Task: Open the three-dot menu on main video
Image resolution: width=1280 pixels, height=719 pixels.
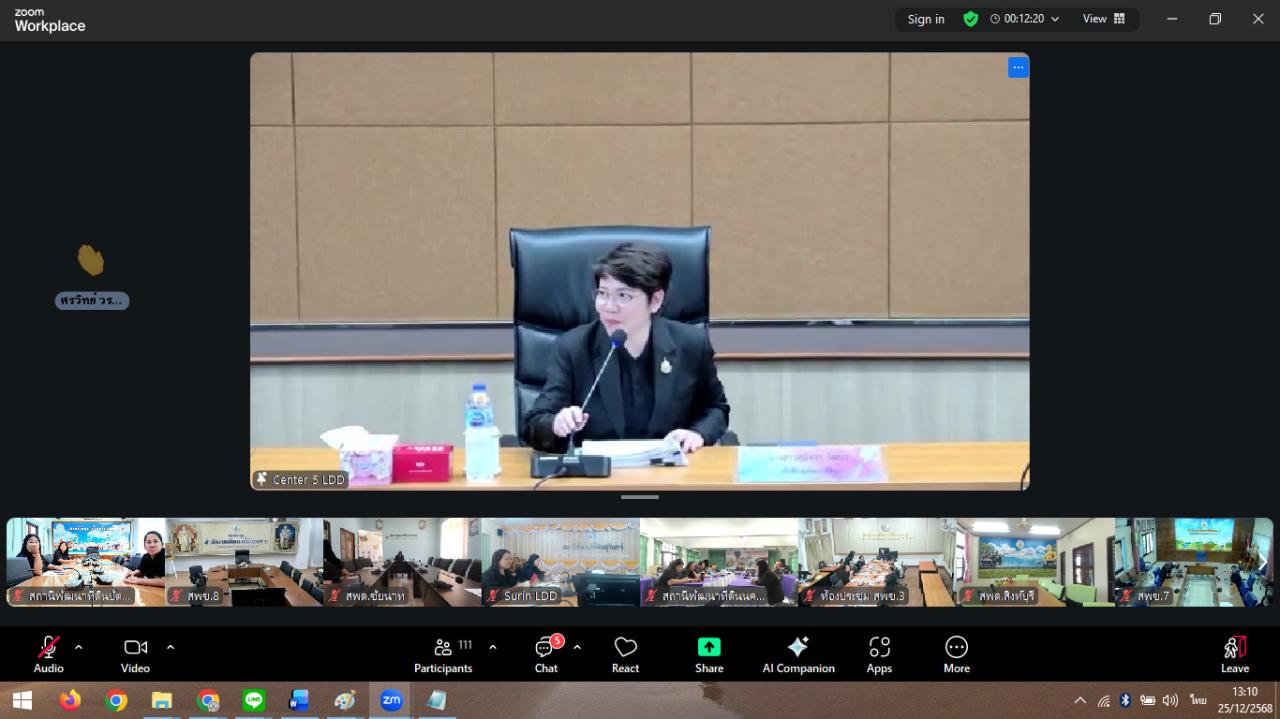Action: click(1018, 68)
